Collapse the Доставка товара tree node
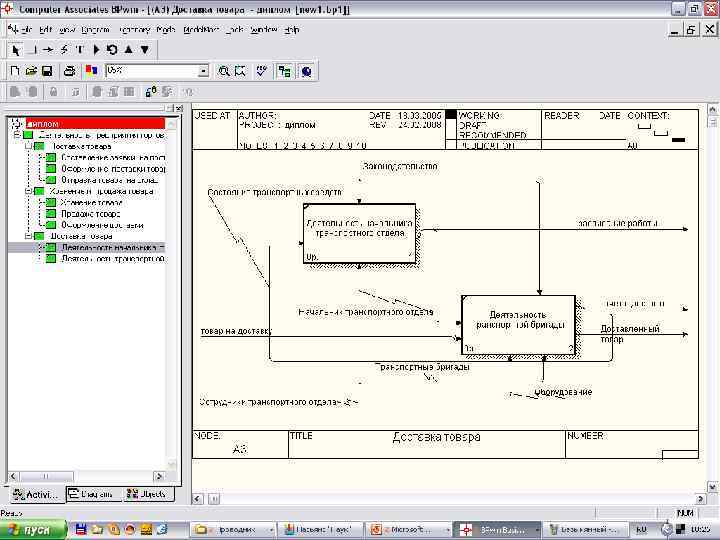The height and width of the screenshot is (540, 720). tap(30, 236)
